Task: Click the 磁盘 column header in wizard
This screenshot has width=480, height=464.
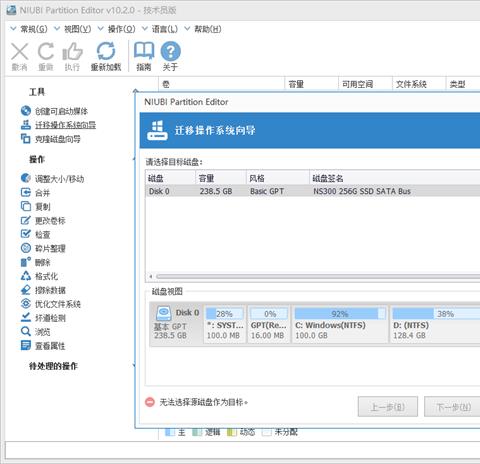Action: tap(171, 178)
